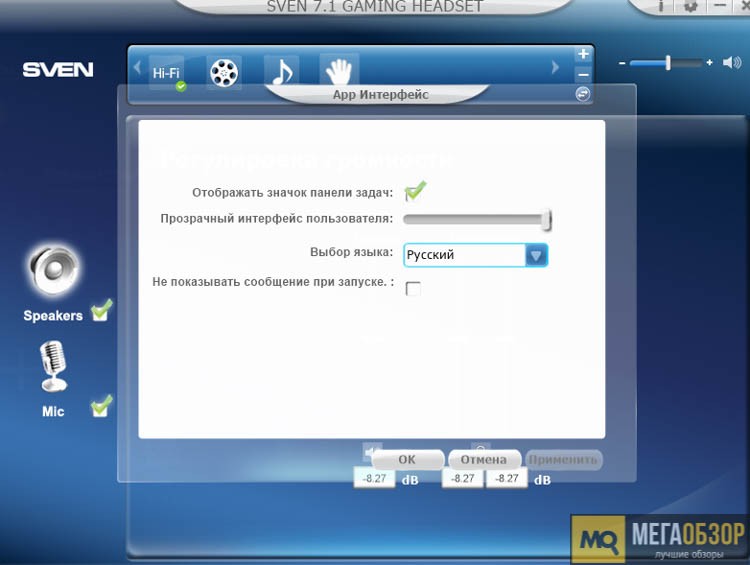Click the Отмена button

484,460
